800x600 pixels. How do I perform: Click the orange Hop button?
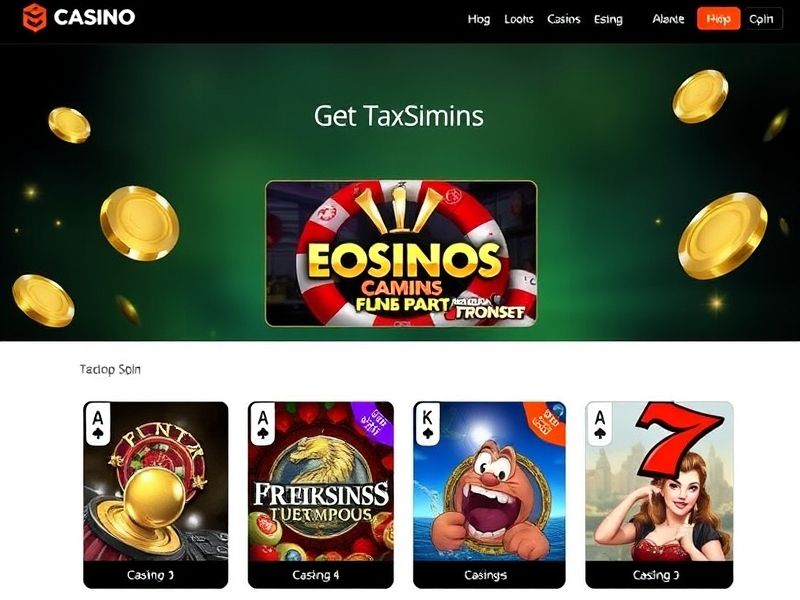tap(718, 19)
